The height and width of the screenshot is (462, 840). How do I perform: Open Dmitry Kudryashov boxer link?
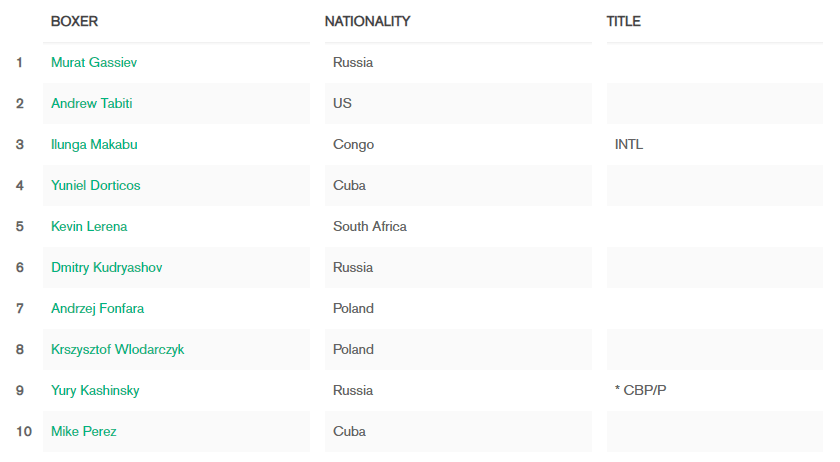[x=107, y=267]
